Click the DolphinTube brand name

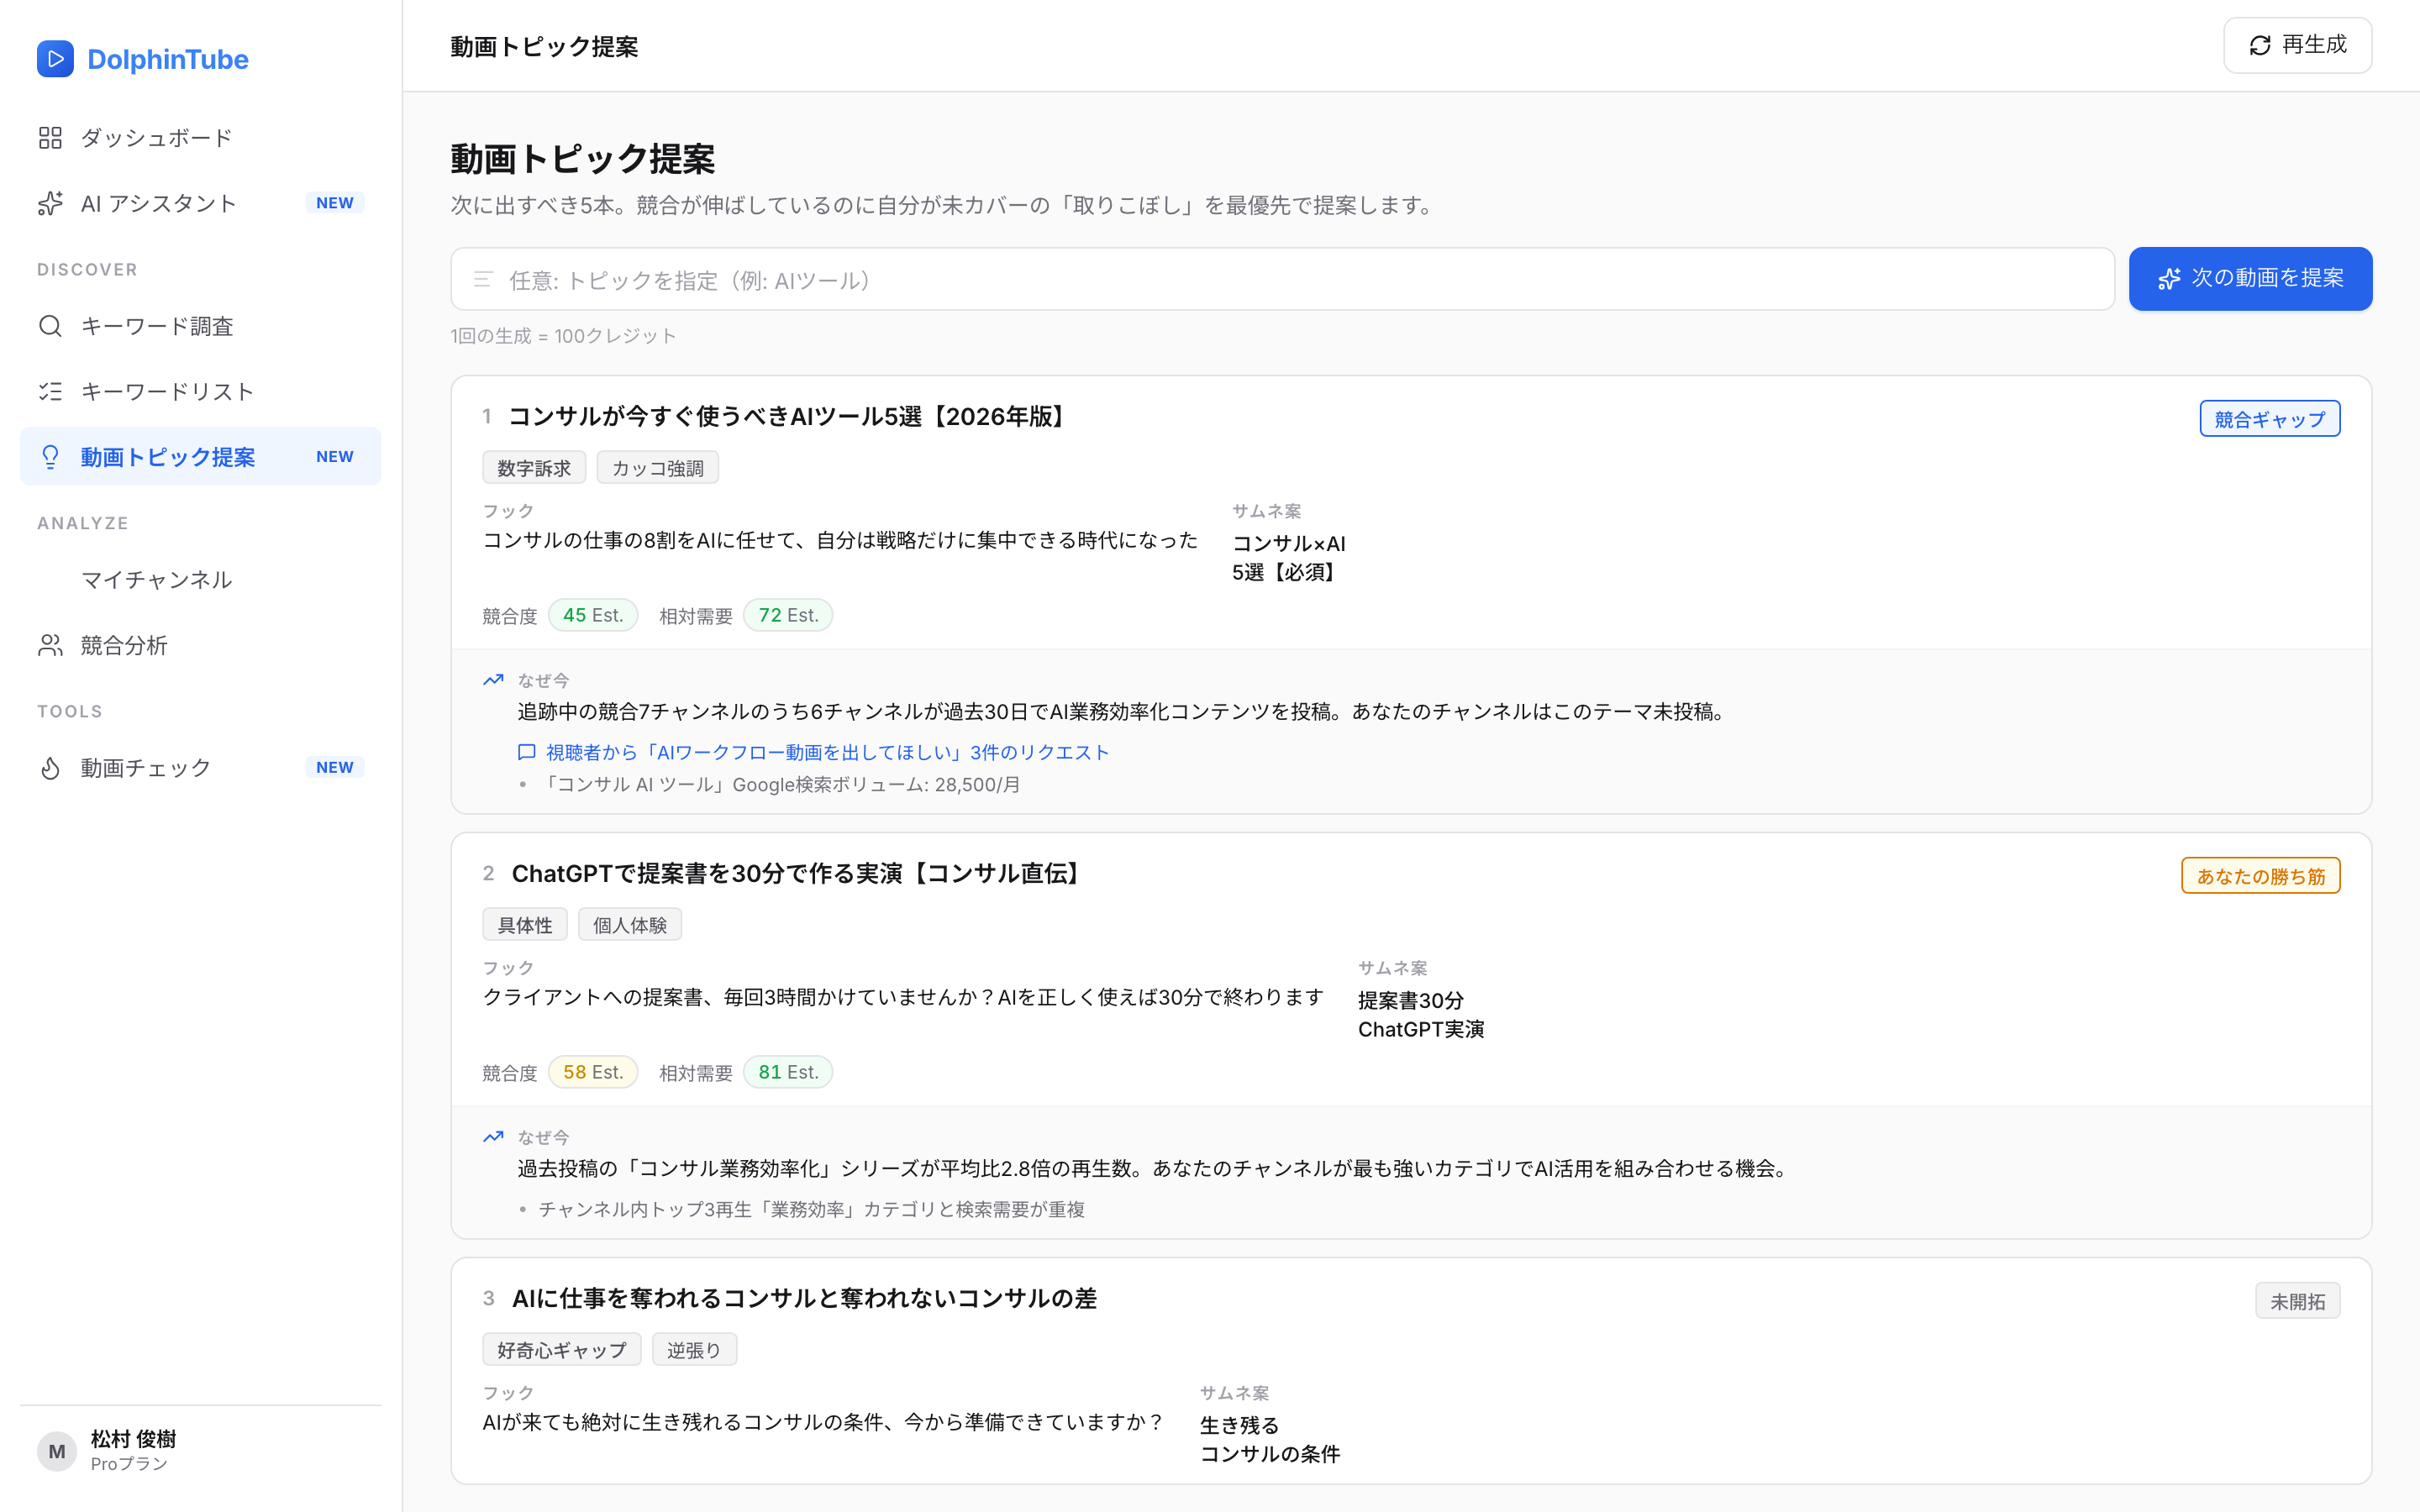click(168, 59)
